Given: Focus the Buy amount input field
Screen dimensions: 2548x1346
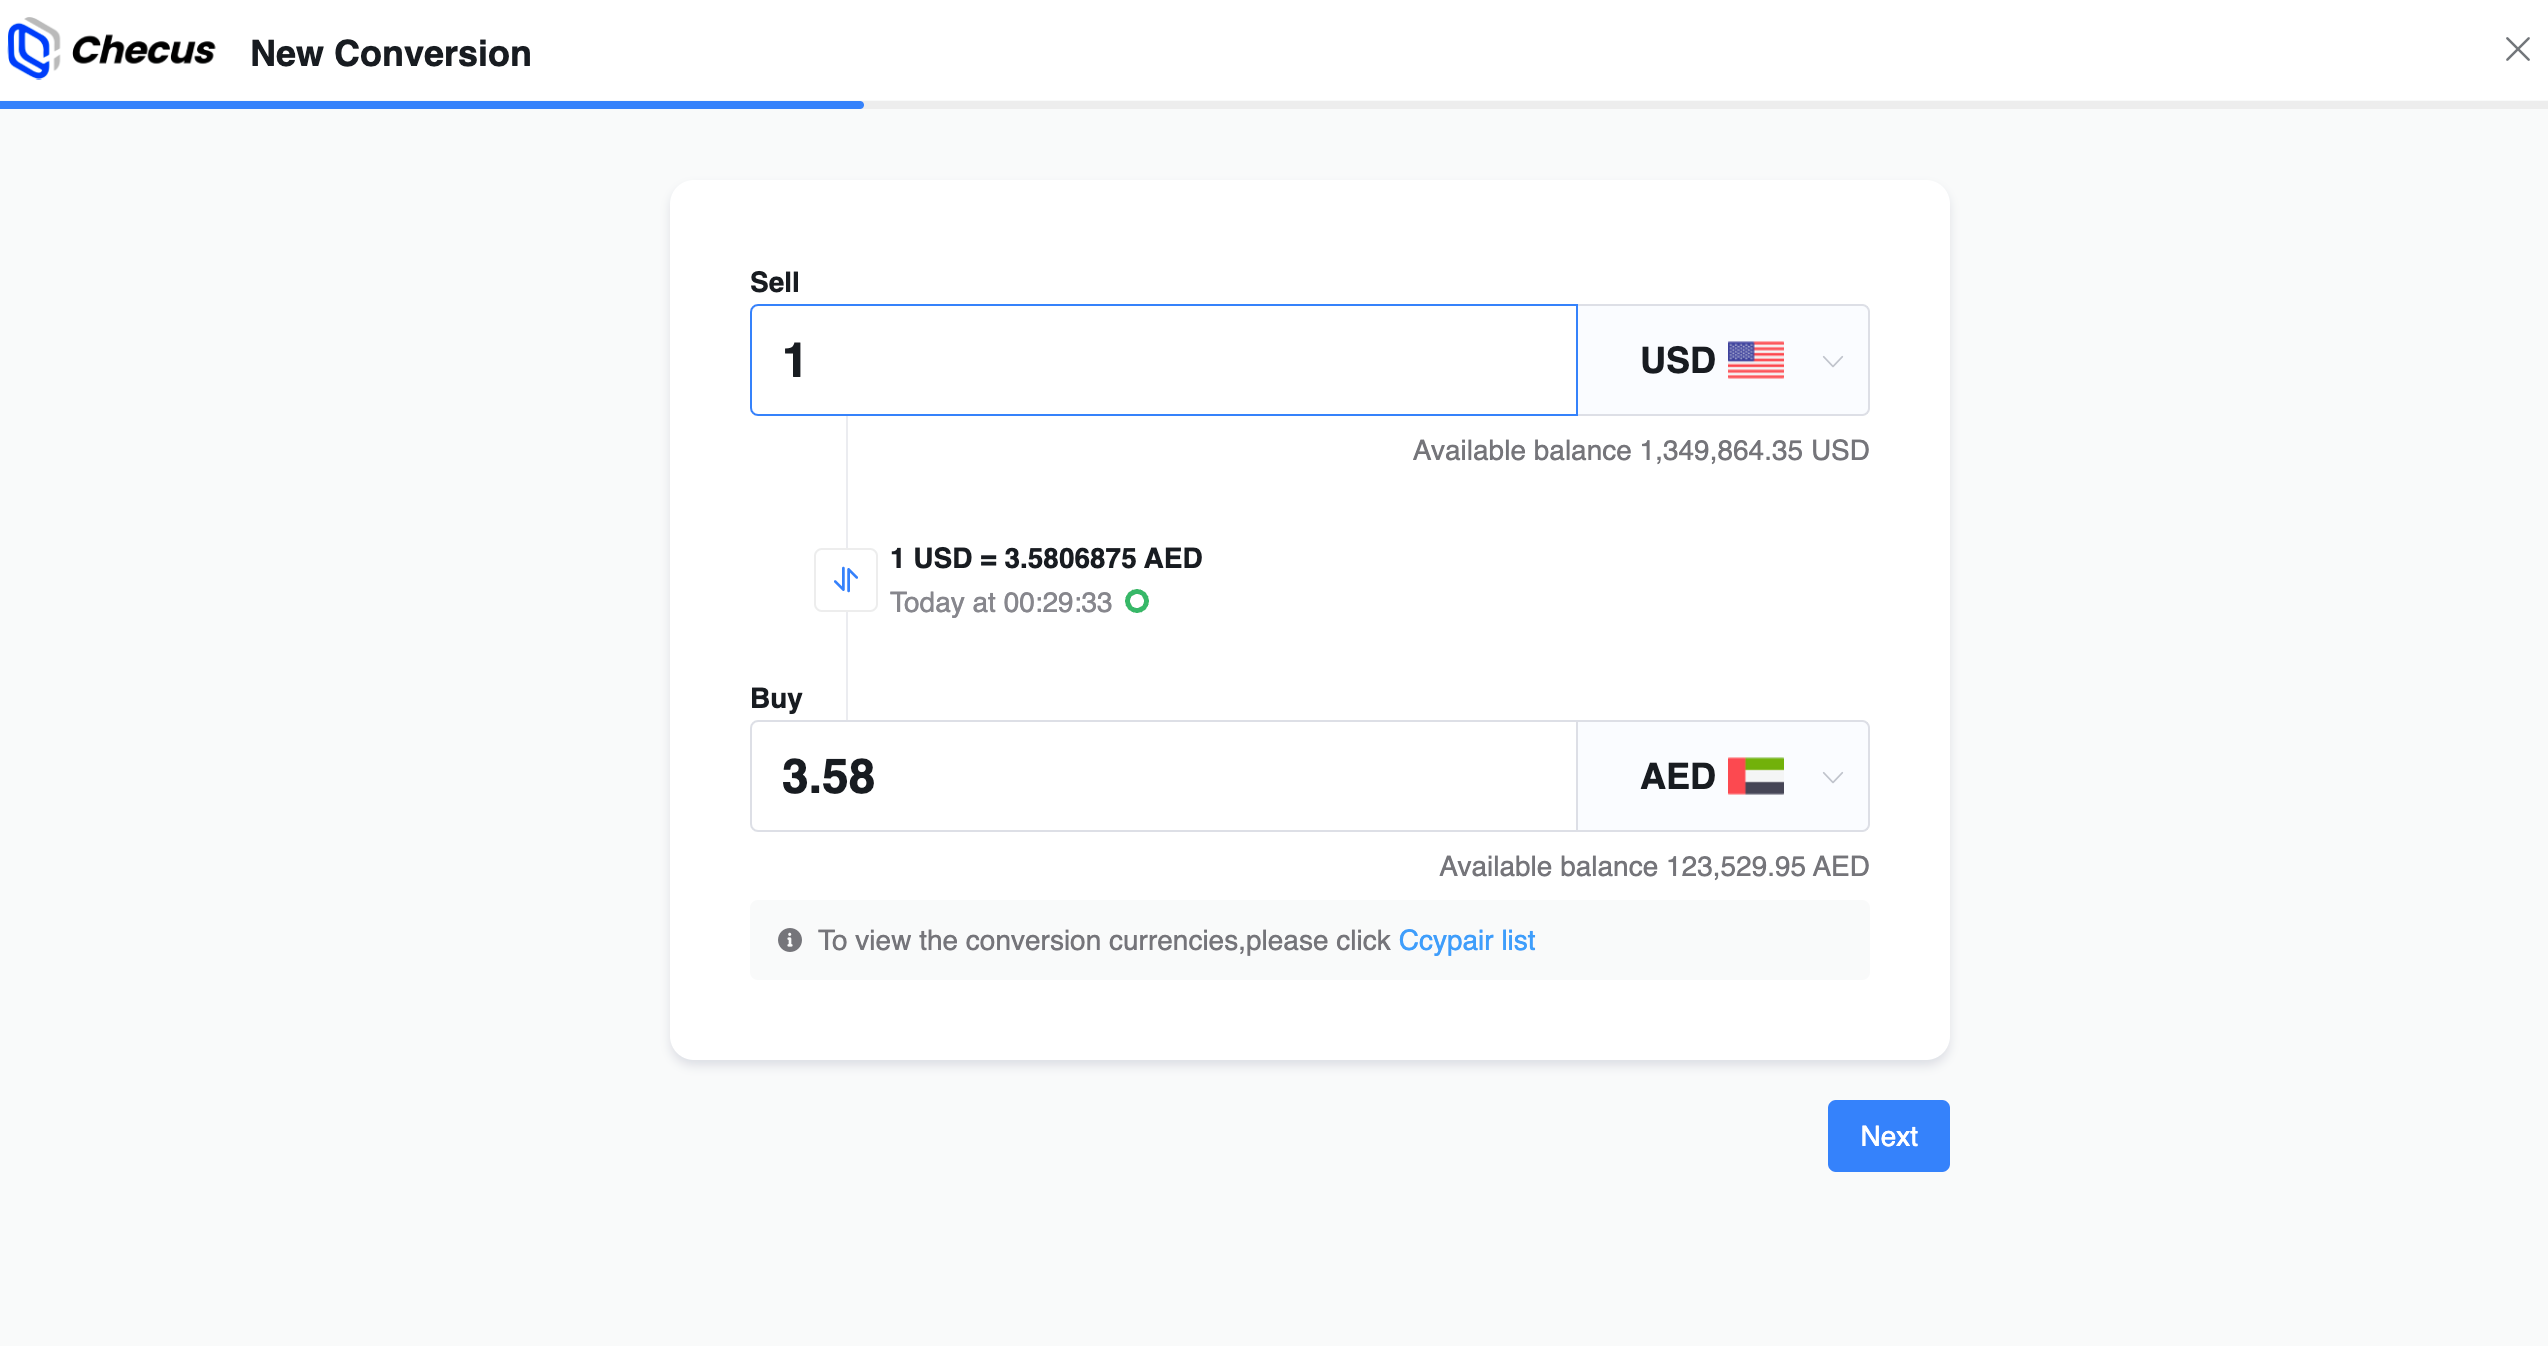Looking at the screenshot, I should (x=1163, y=776).
